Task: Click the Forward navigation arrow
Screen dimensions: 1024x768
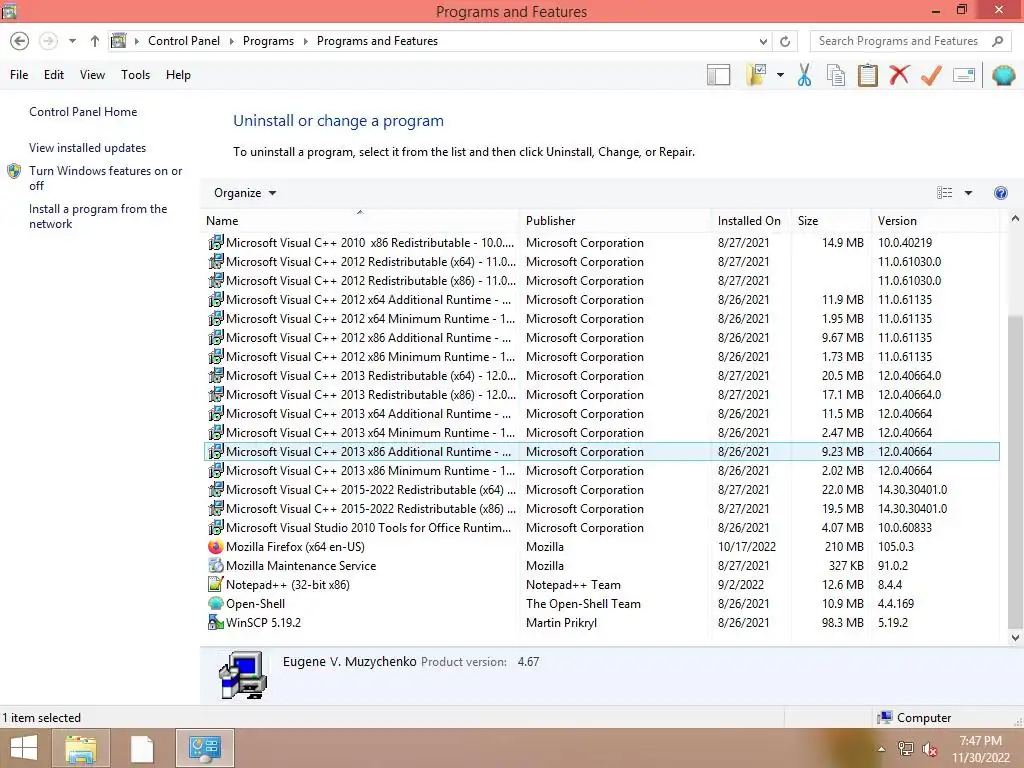Action: tap(48, 41)
